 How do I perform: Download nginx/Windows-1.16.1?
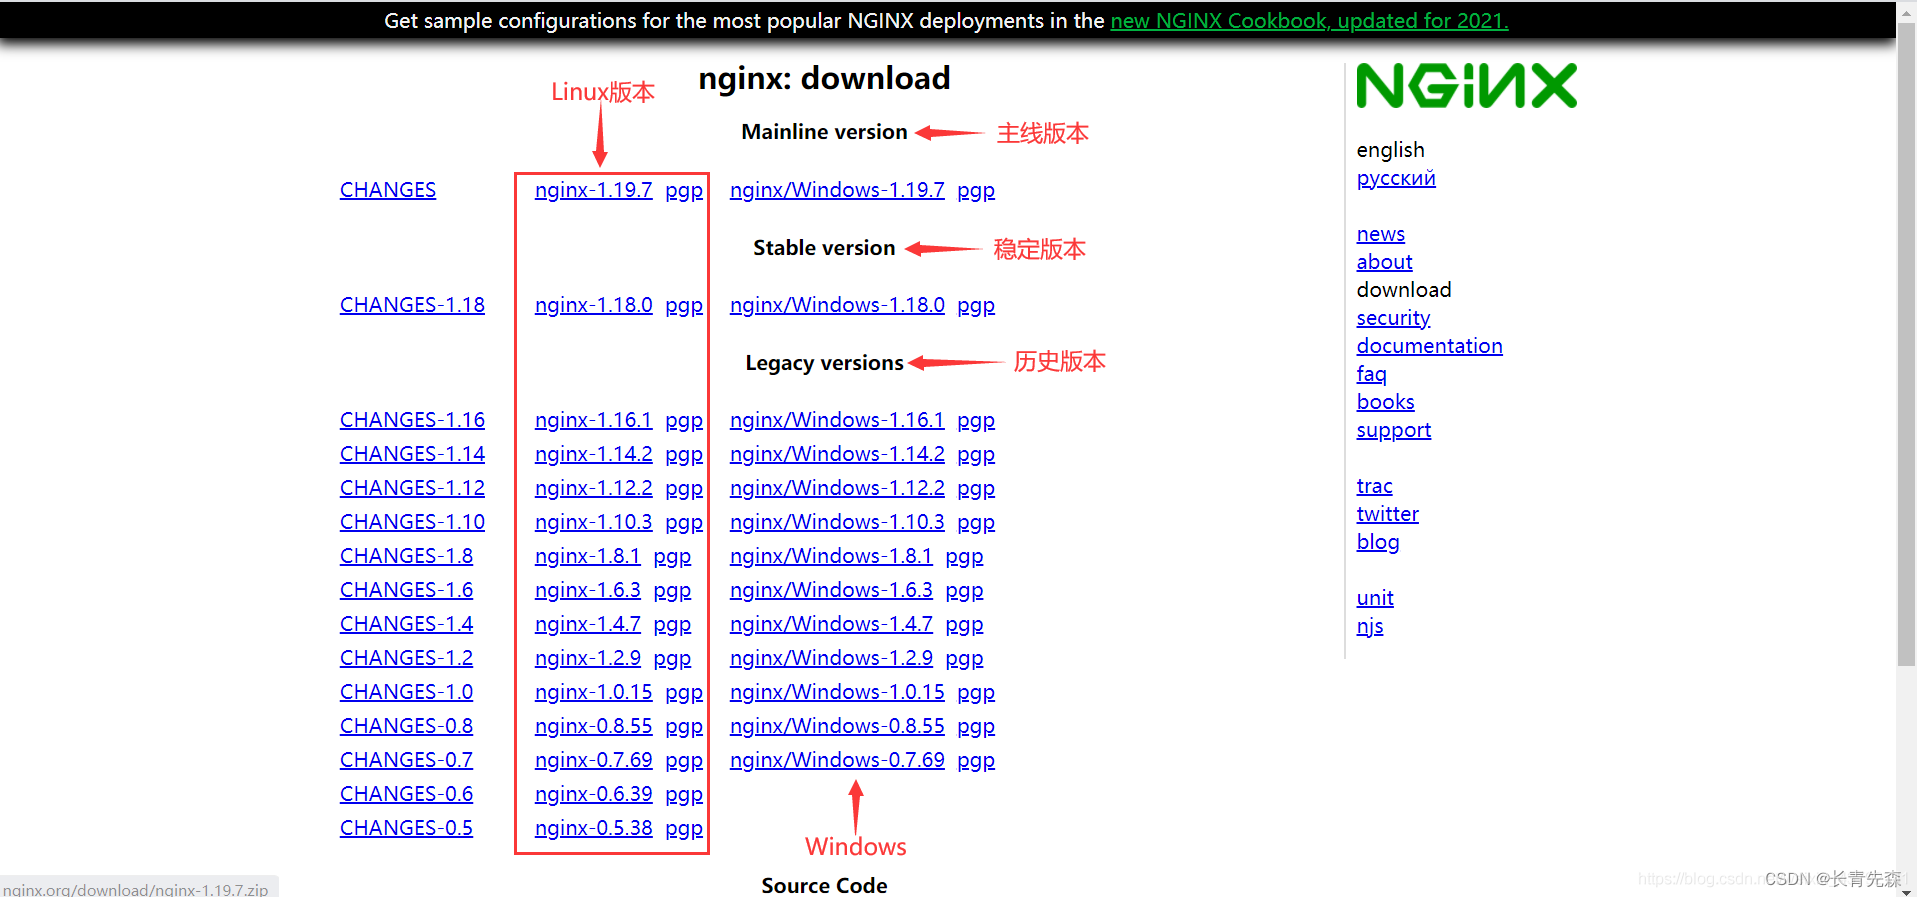[837, 420]
